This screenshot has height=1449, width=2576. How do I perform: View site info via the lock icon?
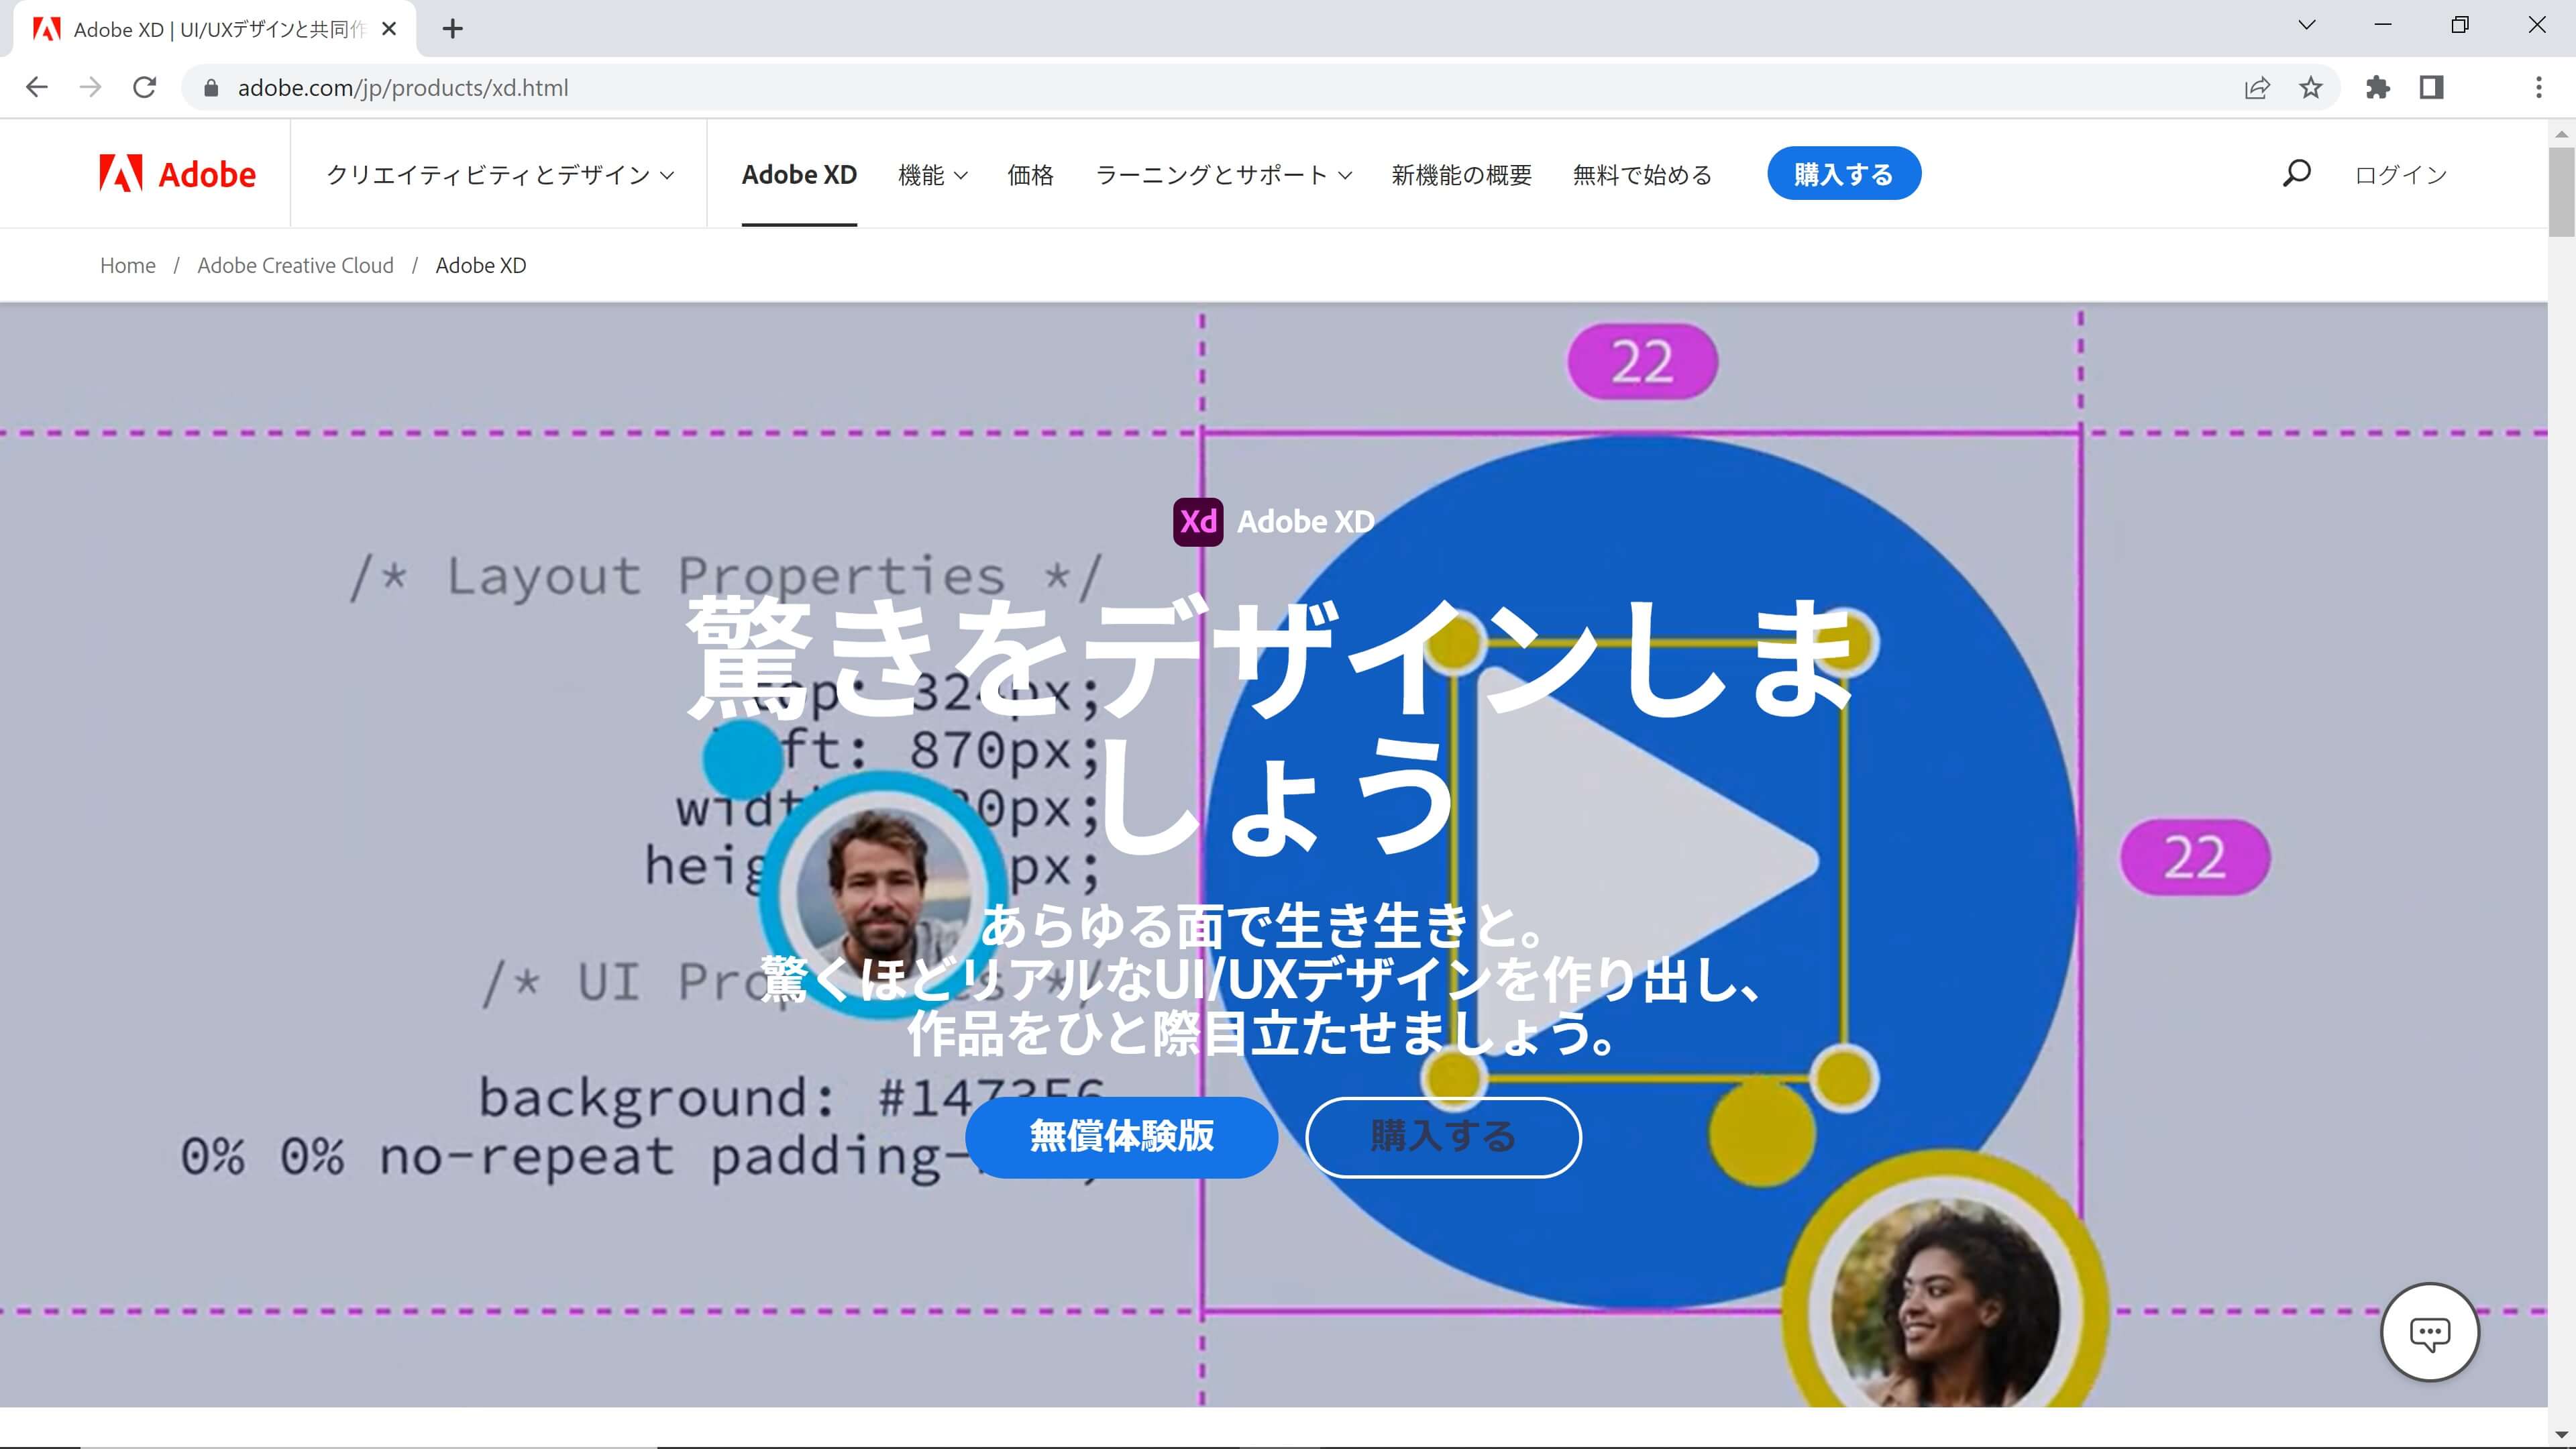(x=210, y=88)
